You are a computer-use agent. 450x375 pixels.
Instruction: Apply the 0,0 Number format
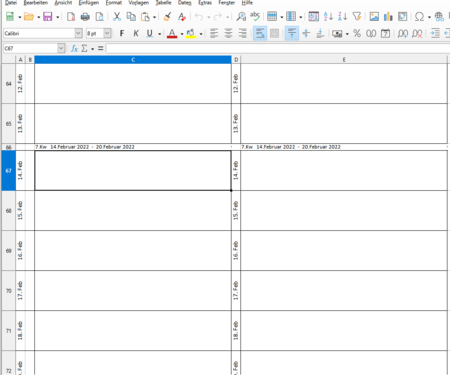(x=371, y=33)
